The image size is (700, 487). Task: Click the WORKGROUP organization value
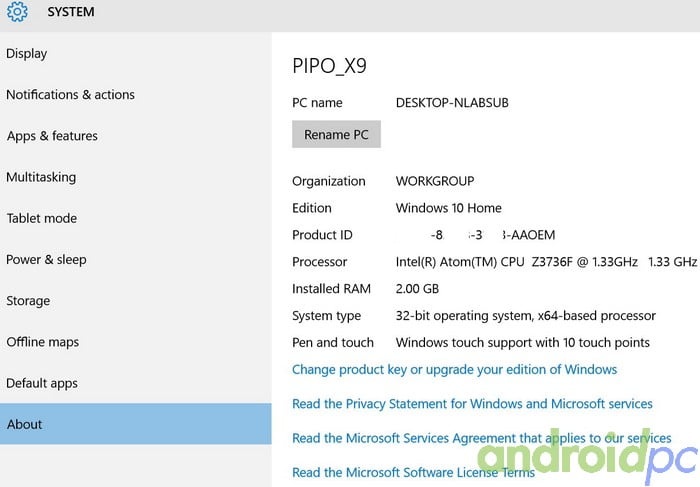click(x=435, y=181)
